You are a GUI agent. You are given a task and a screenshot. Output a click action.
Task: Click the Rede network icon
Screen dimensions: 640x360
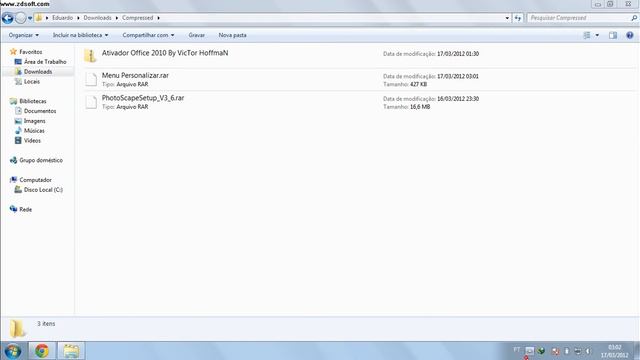point(13,209)
